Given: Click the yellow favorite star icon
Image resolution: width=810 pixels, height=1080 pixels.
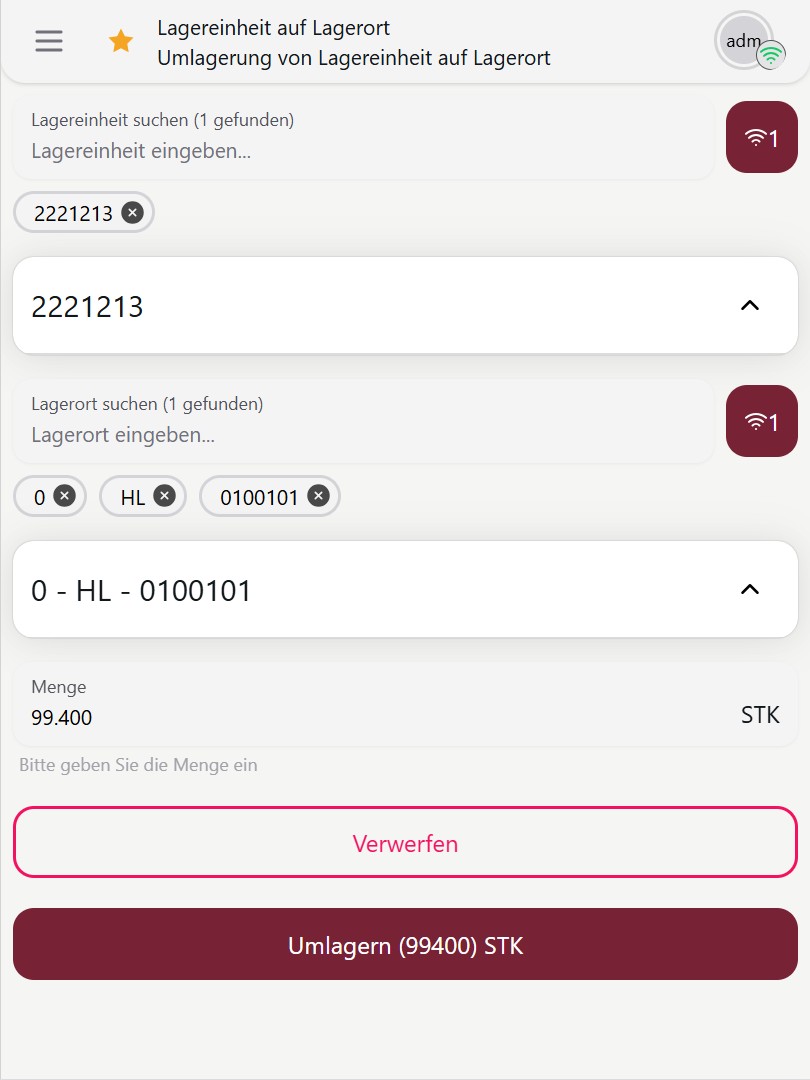Looking at the screenshot, I should click(x=121, y=41).
